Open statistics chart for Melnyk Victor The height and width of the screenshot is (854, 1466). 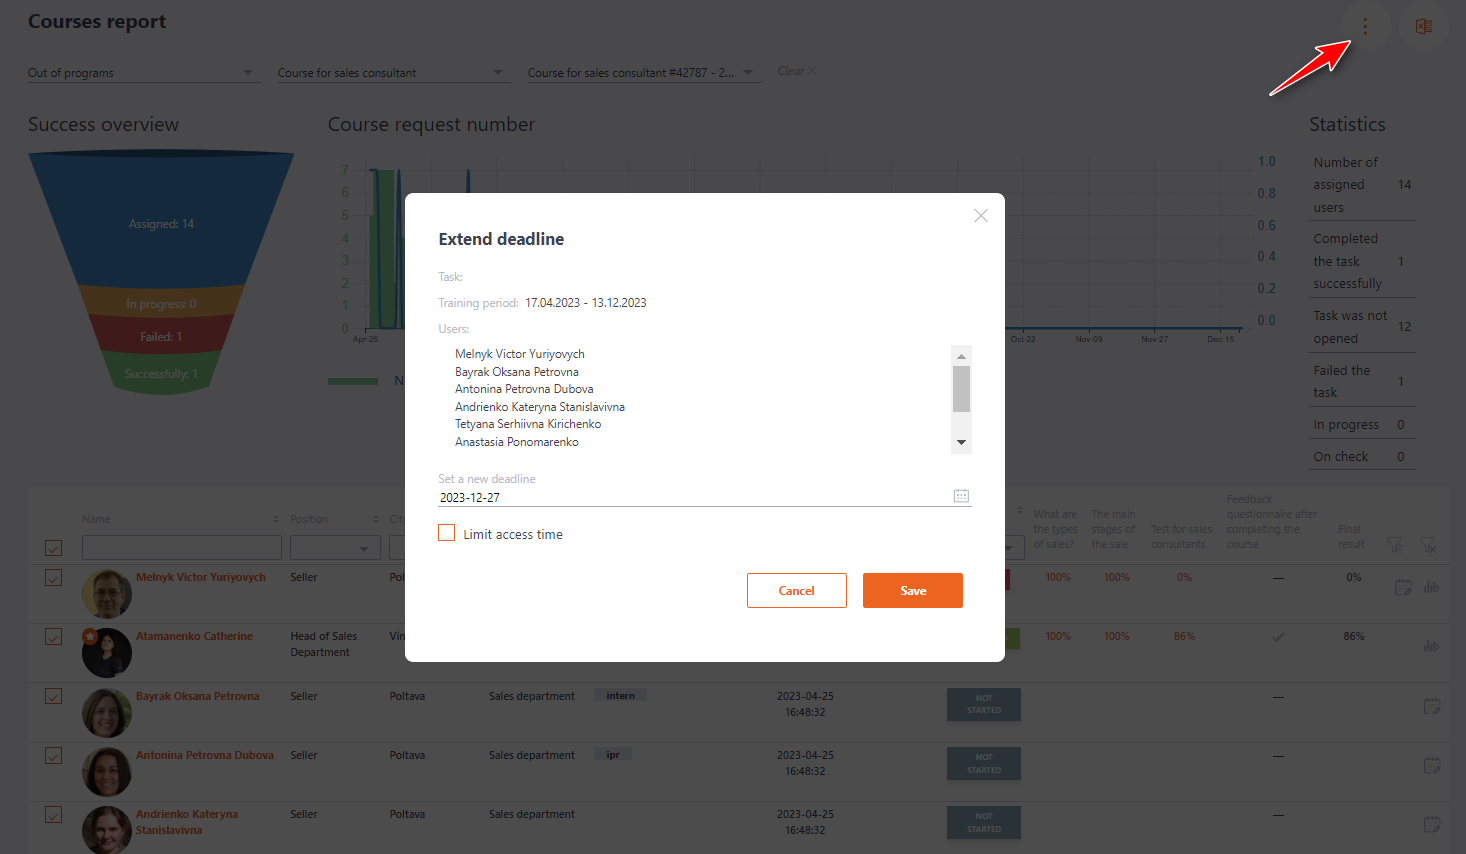(1432, 587)
